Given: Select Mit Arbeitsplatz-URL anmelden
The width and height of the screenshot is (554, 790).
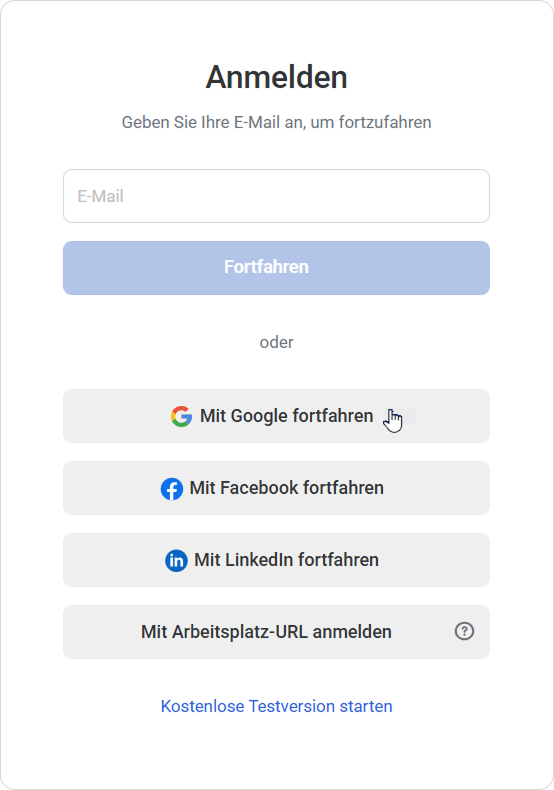Looking at the screenshot, I should [276, 632].
